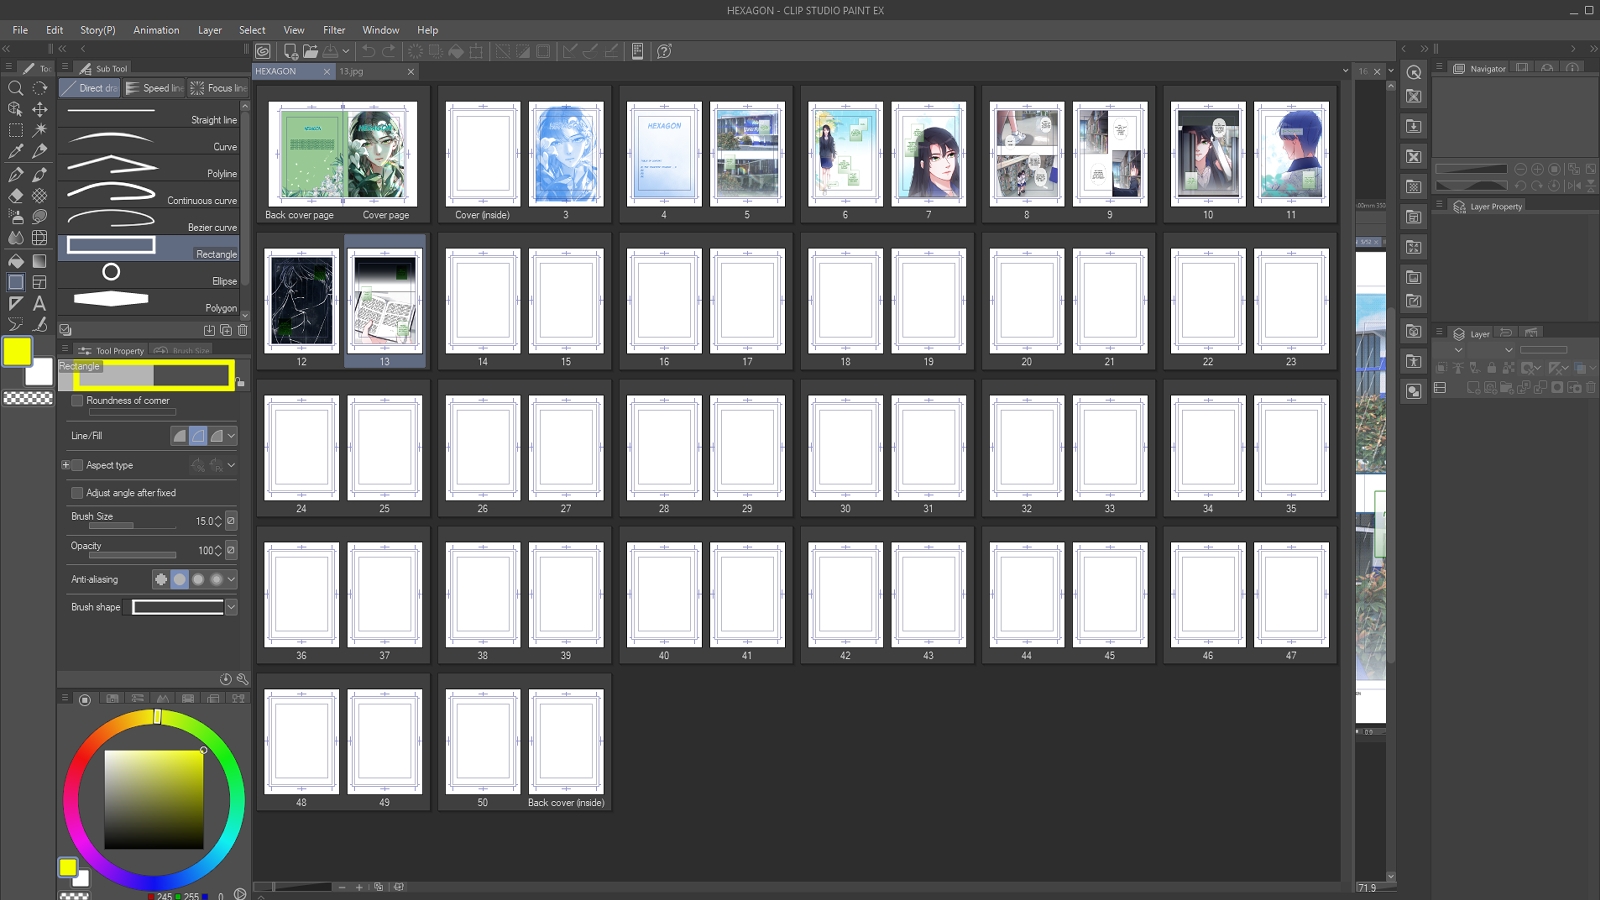
Task: Open the Brush shape dropdown
Action: click(x=231, y=607)
